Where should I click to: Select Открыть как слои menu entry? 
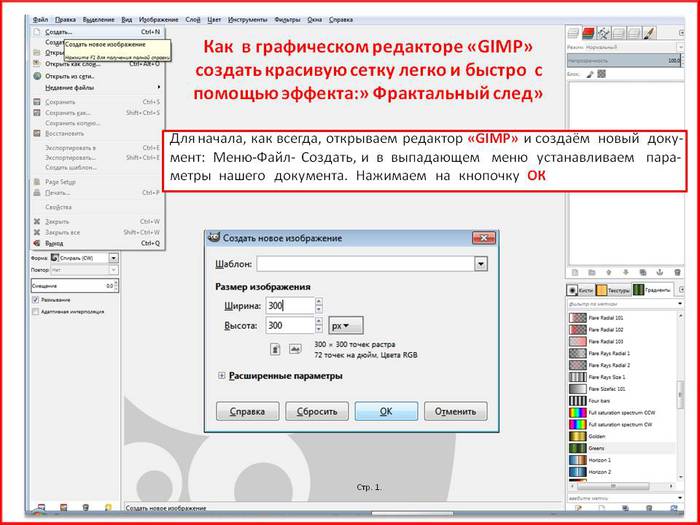[97, 64]
